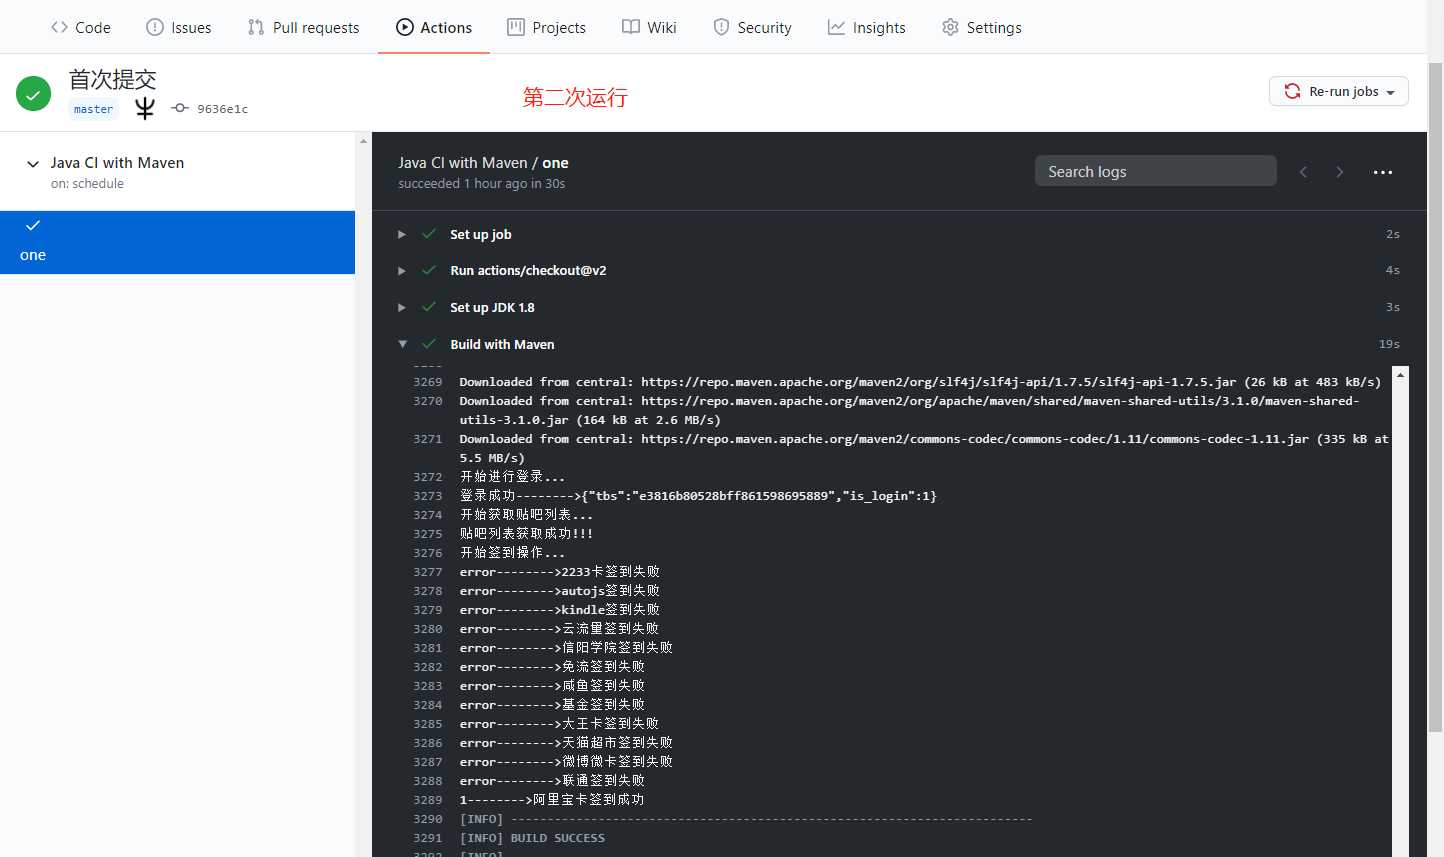Viewport: 1444px width, 857px height.
Task: Open the Settings tab
Action: coord(981,28)
